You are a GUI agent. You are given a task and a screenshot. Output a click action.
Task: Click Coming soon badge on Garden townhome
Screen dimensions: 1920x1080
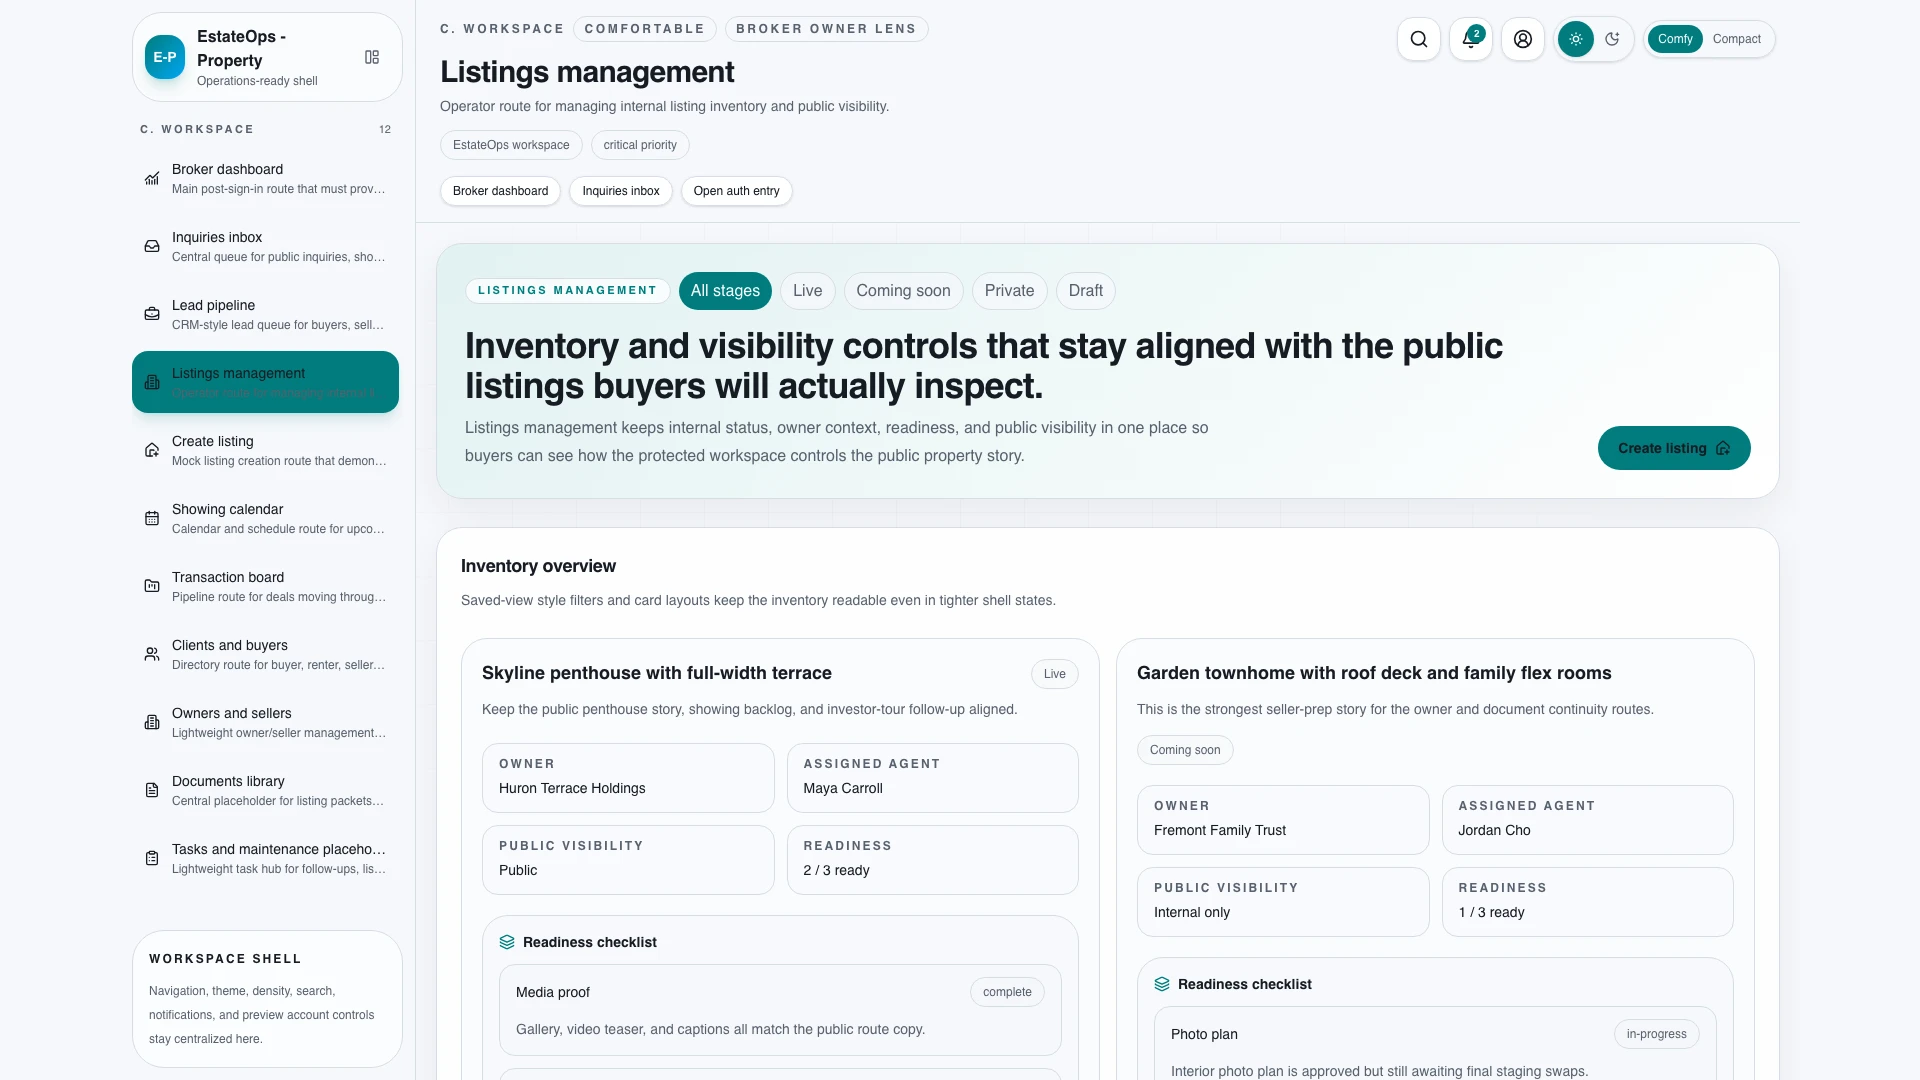tap(1185, 750)
